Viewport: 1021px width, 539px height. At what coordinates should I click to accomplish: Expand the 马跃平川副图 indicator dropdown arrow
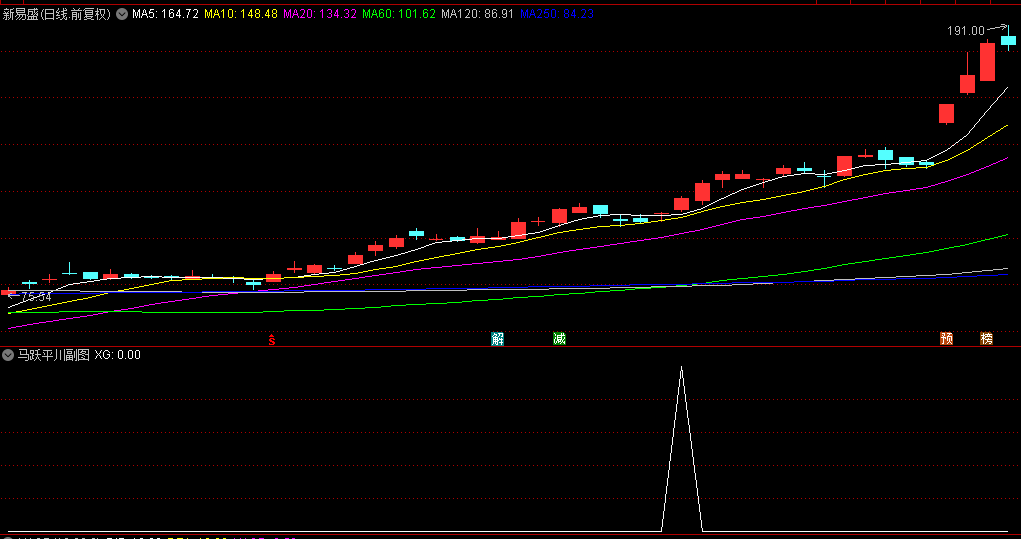coord(8,355)
